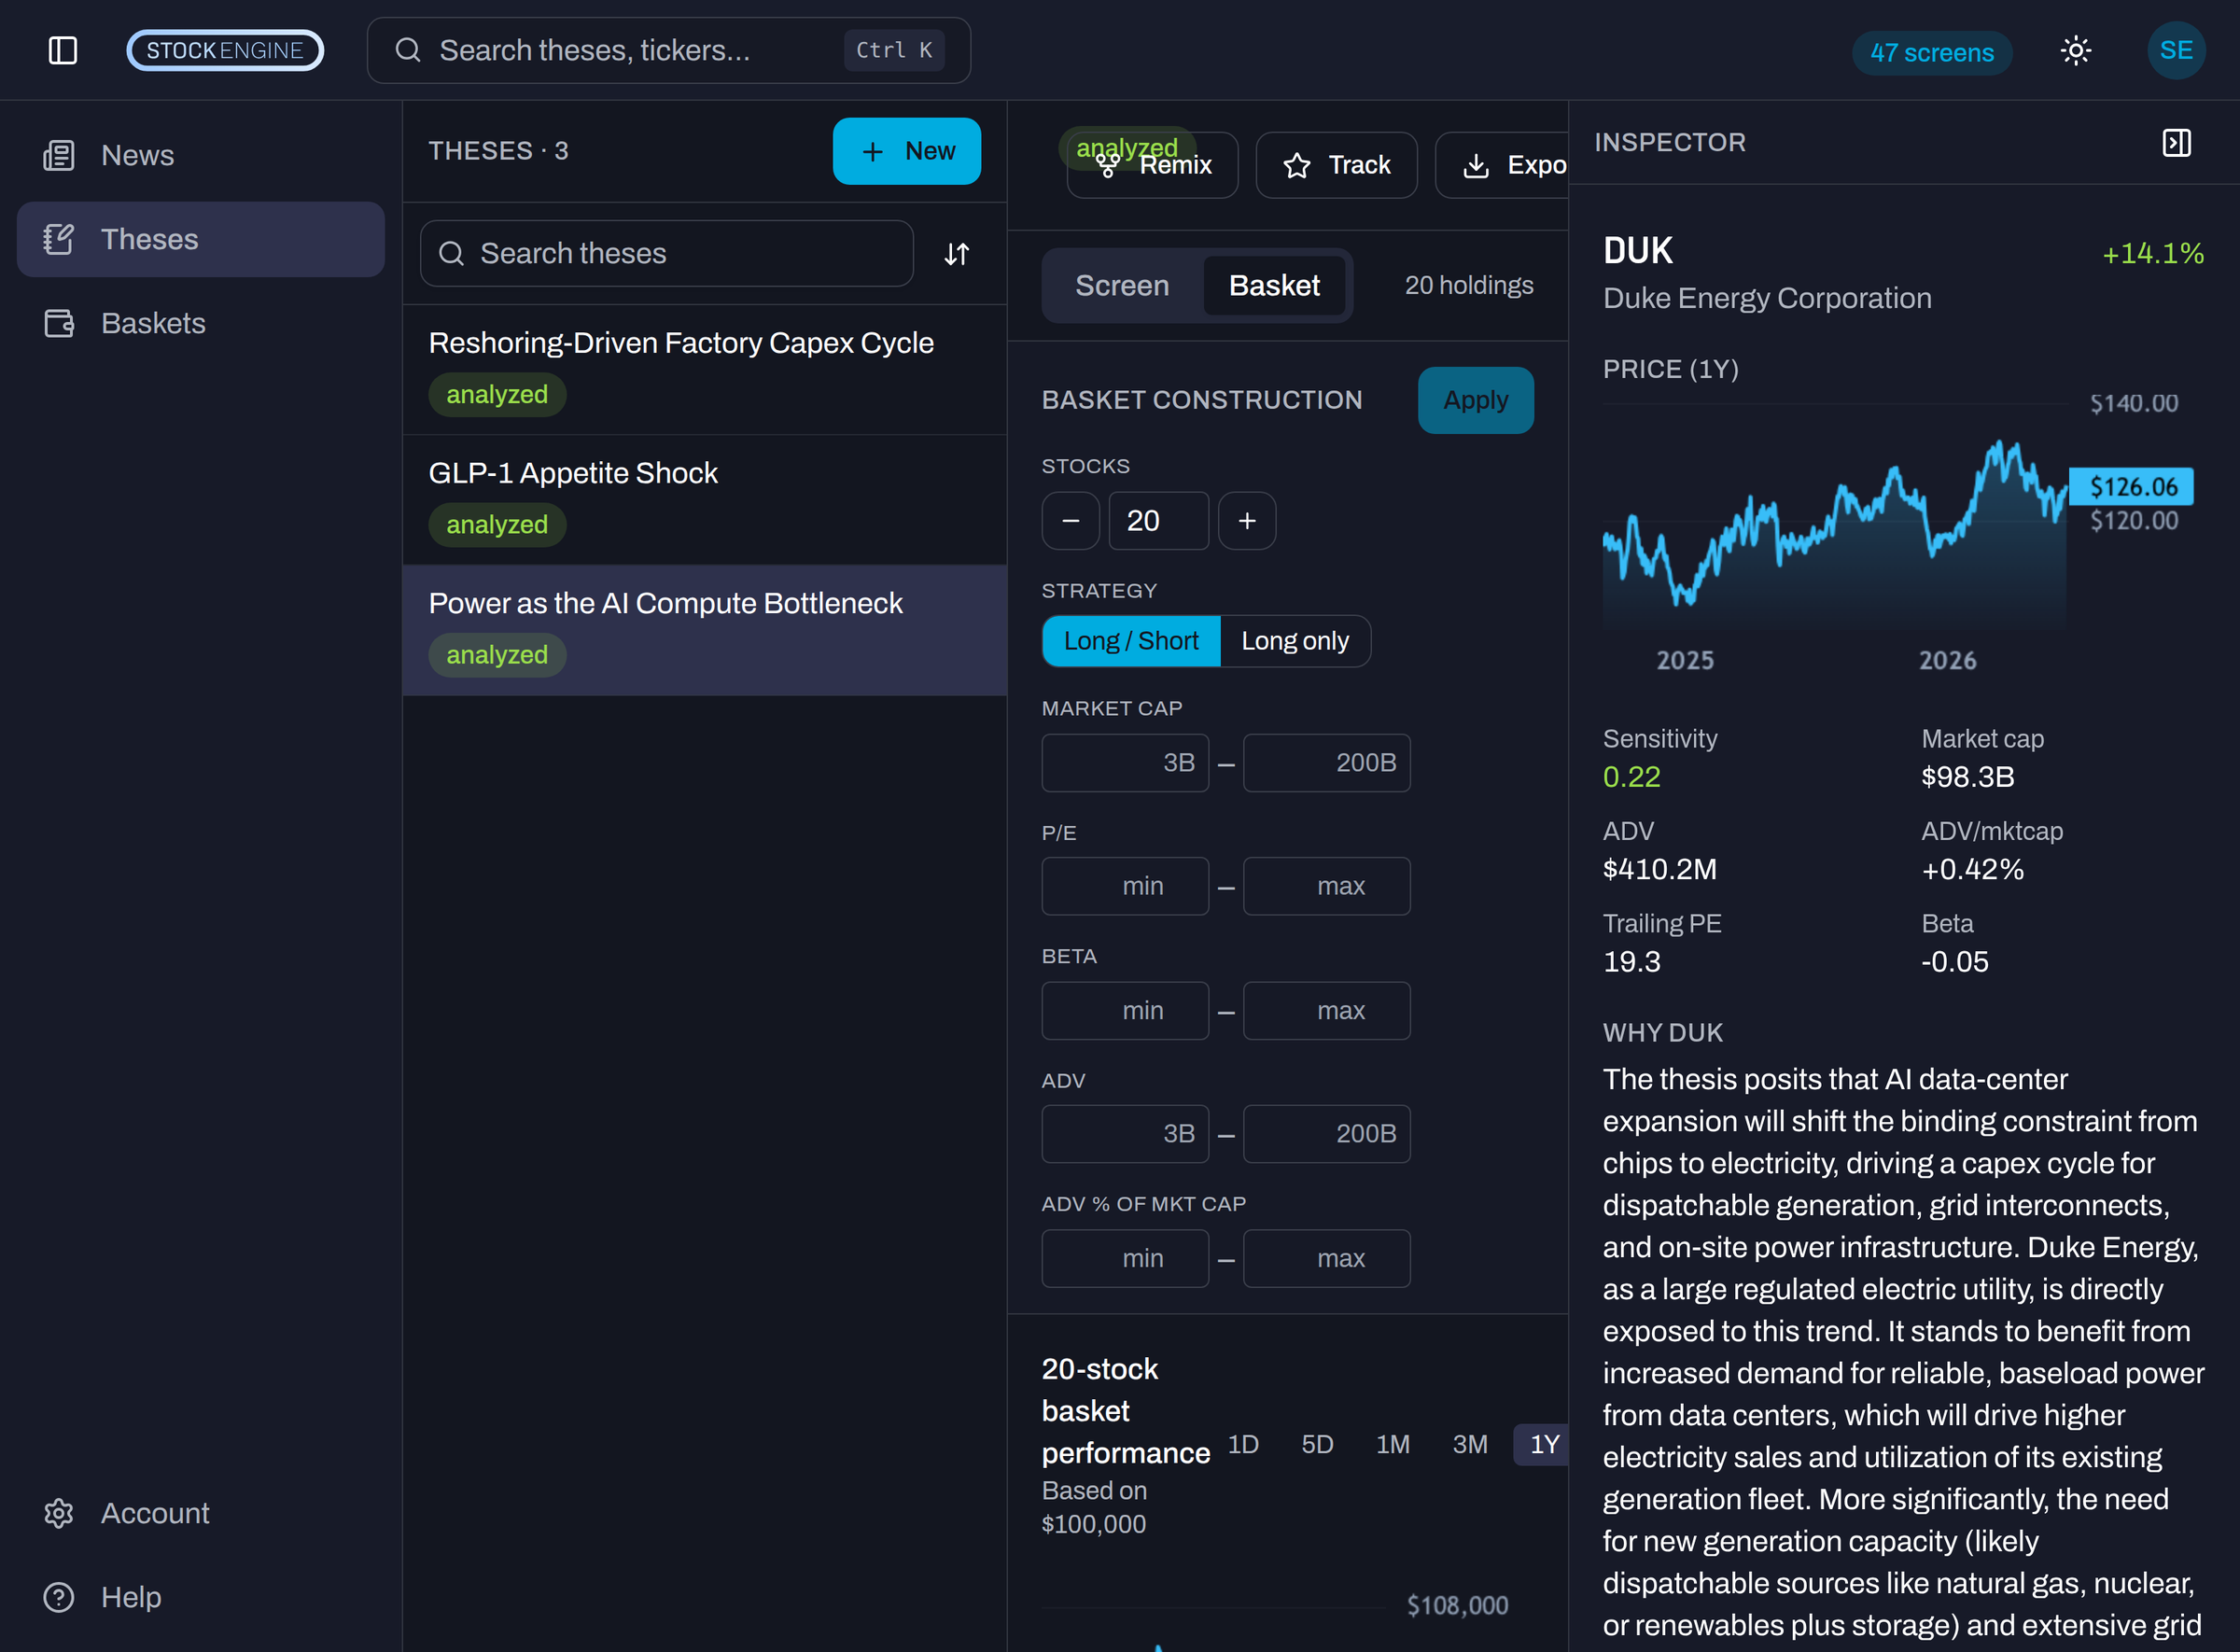This screenshot has height=1652, width=2240.
Task: Select 1D performance range
Action: coord(1243,1445)
